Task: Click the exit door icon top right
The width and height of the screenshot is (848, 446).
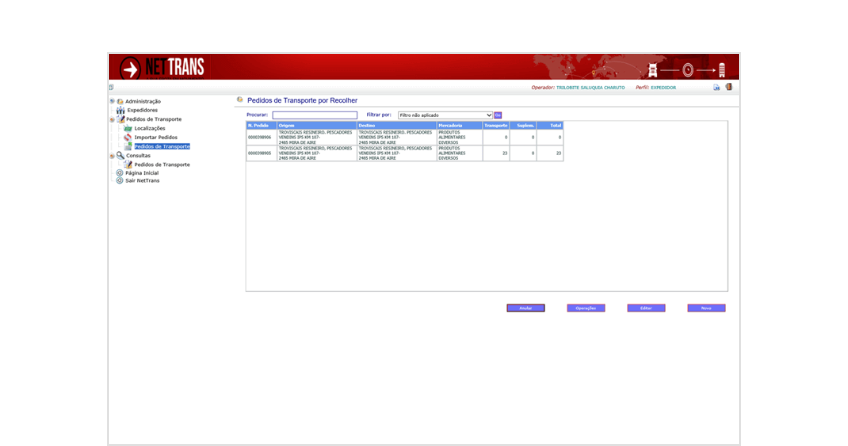Action: point(729,87)
